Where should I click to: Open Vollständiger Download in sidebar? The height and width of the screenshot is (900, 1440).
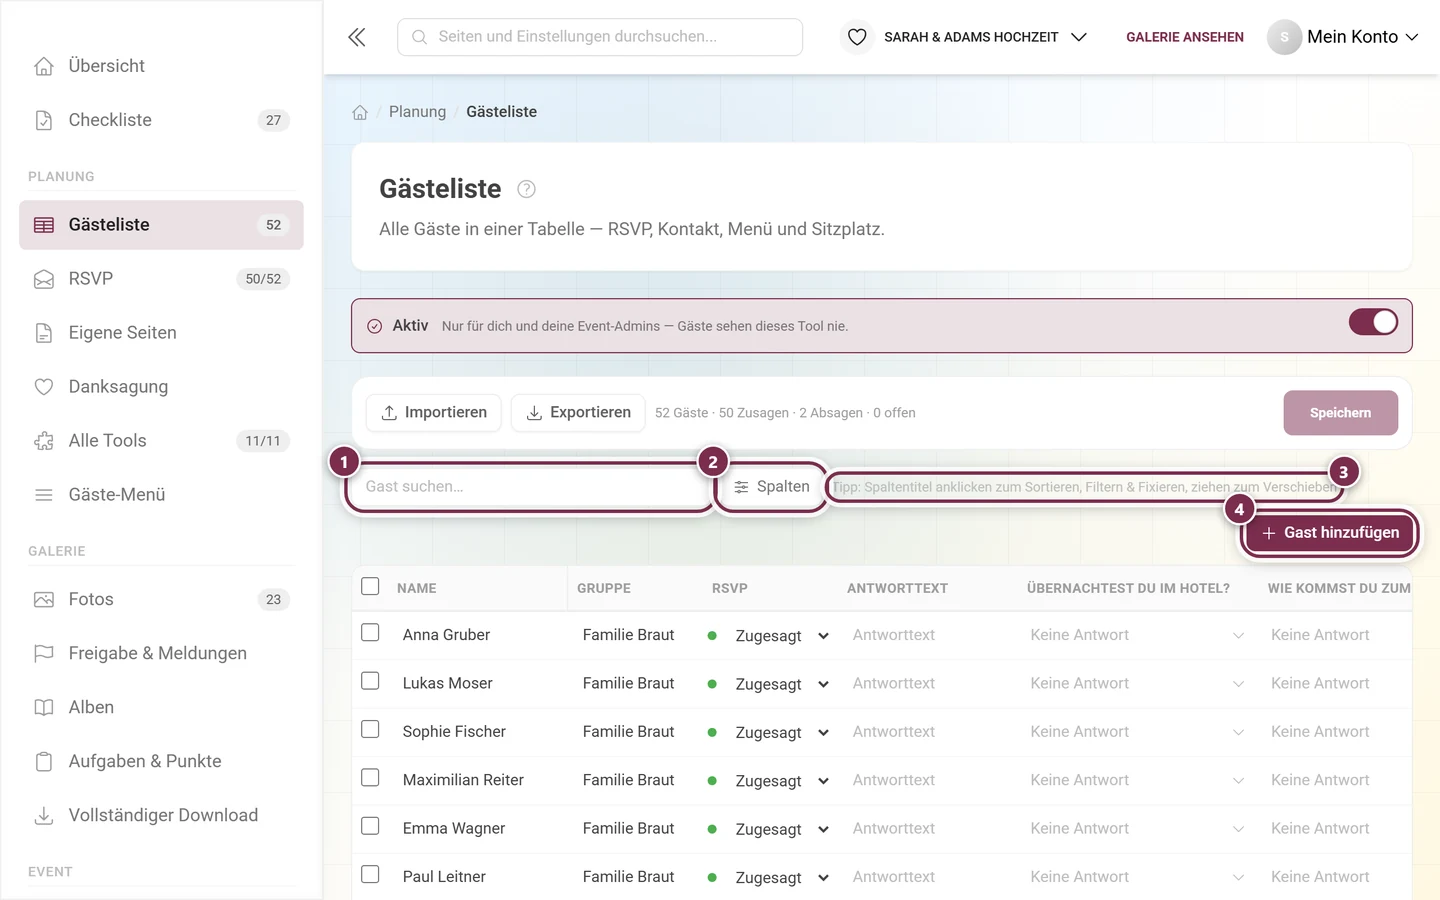[161, 815]
